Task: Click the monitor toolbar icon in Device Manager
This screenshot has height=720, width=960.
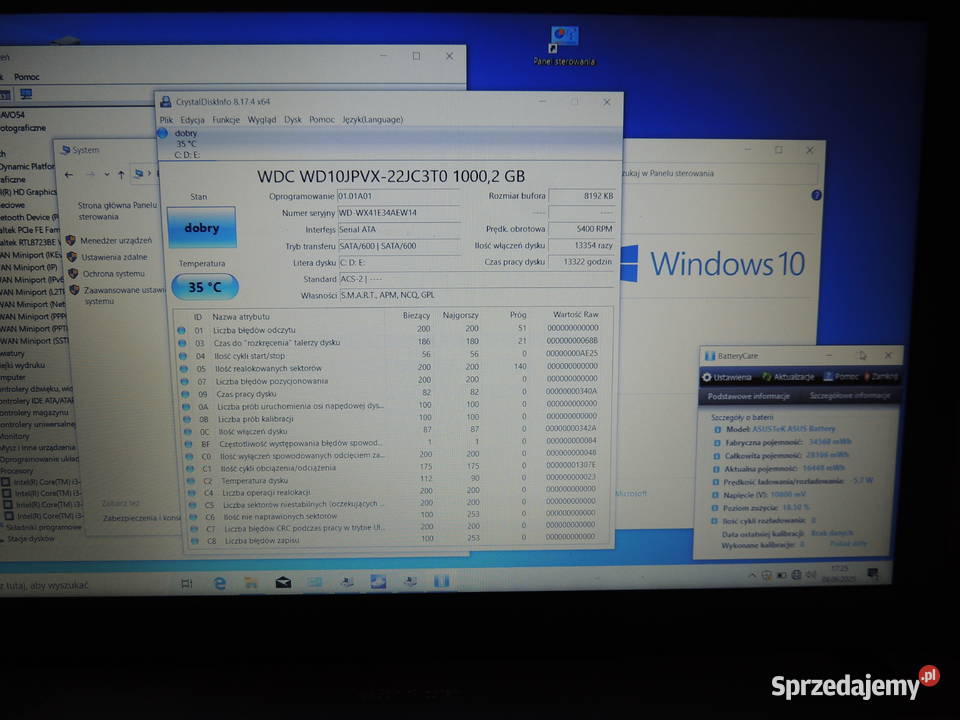Action: point(26,94)
